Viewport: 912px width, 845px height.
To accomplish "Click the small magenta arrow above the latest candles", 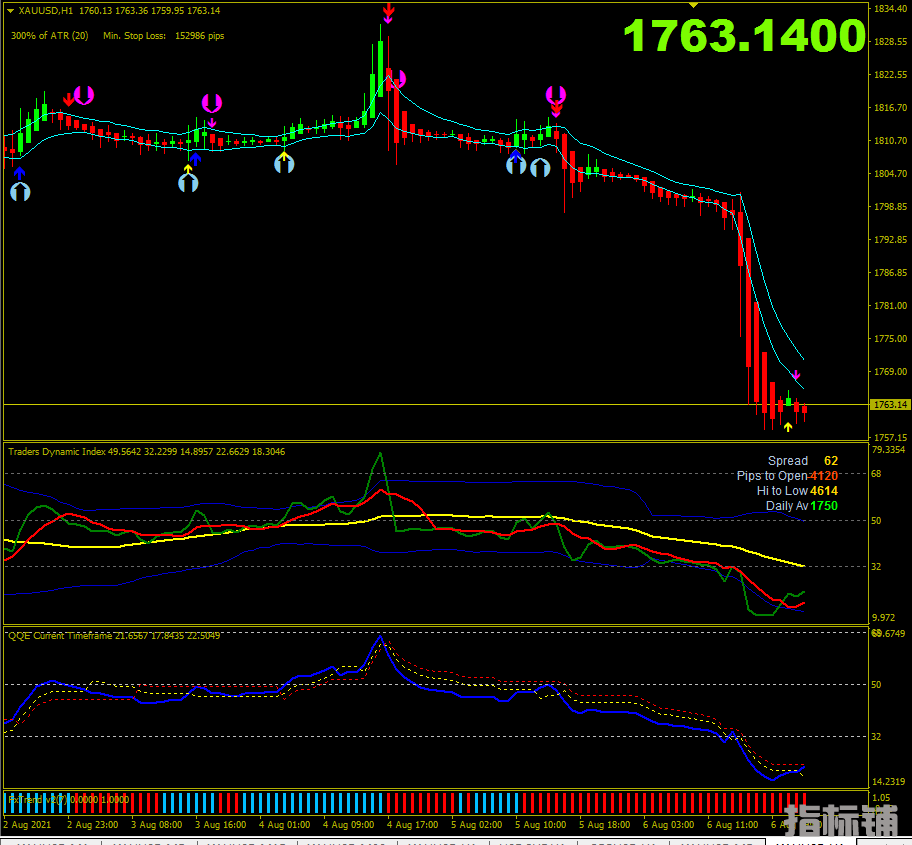I will (x=796, y=375).
